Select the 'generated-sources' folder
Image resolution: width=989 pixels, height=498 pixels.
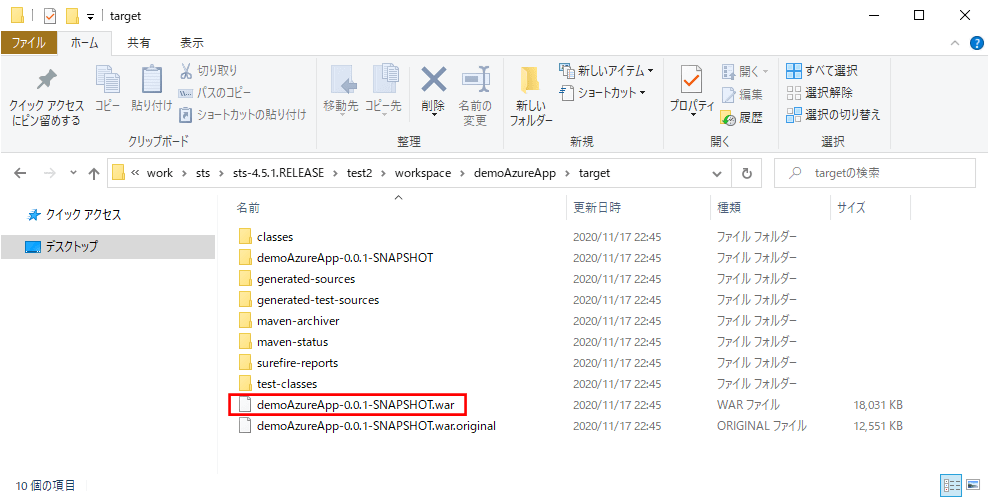[306, 279]
